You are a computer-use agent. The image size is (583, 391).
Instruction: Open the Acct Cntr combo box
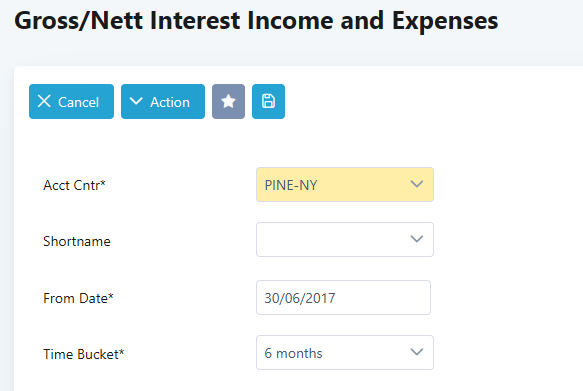point(345,184)
